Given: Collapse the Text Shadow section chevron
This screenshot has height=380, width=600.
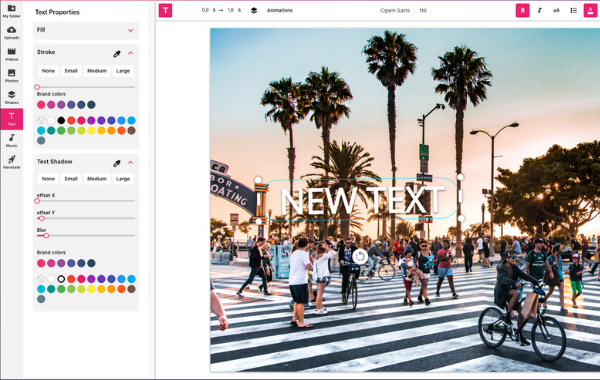Looking at the screenshot, I should pos(130,162).
